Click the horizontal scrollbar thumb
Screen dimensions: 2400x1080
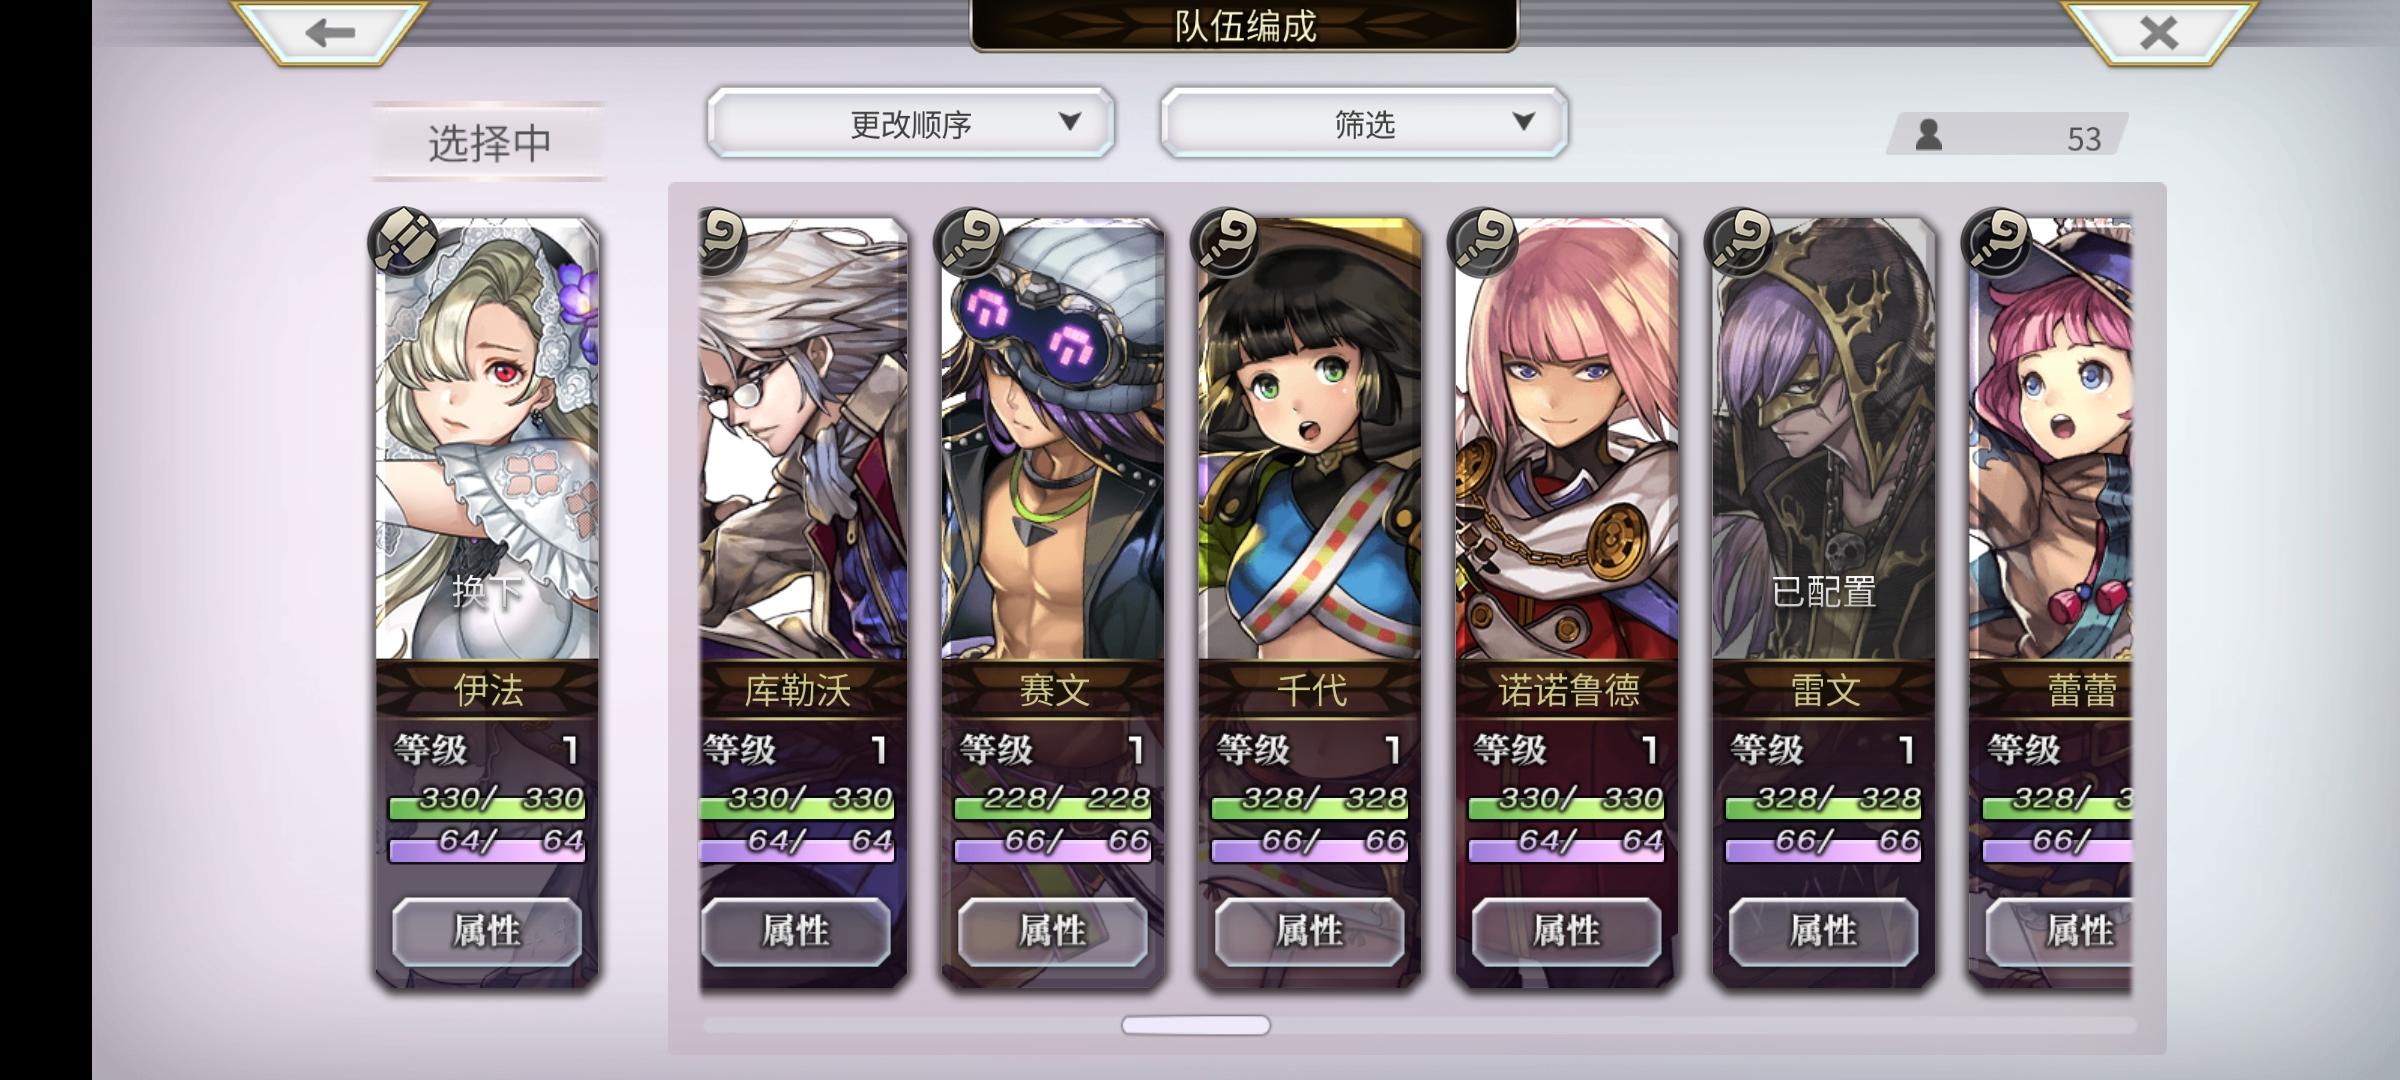[x=1196, y=1025]
